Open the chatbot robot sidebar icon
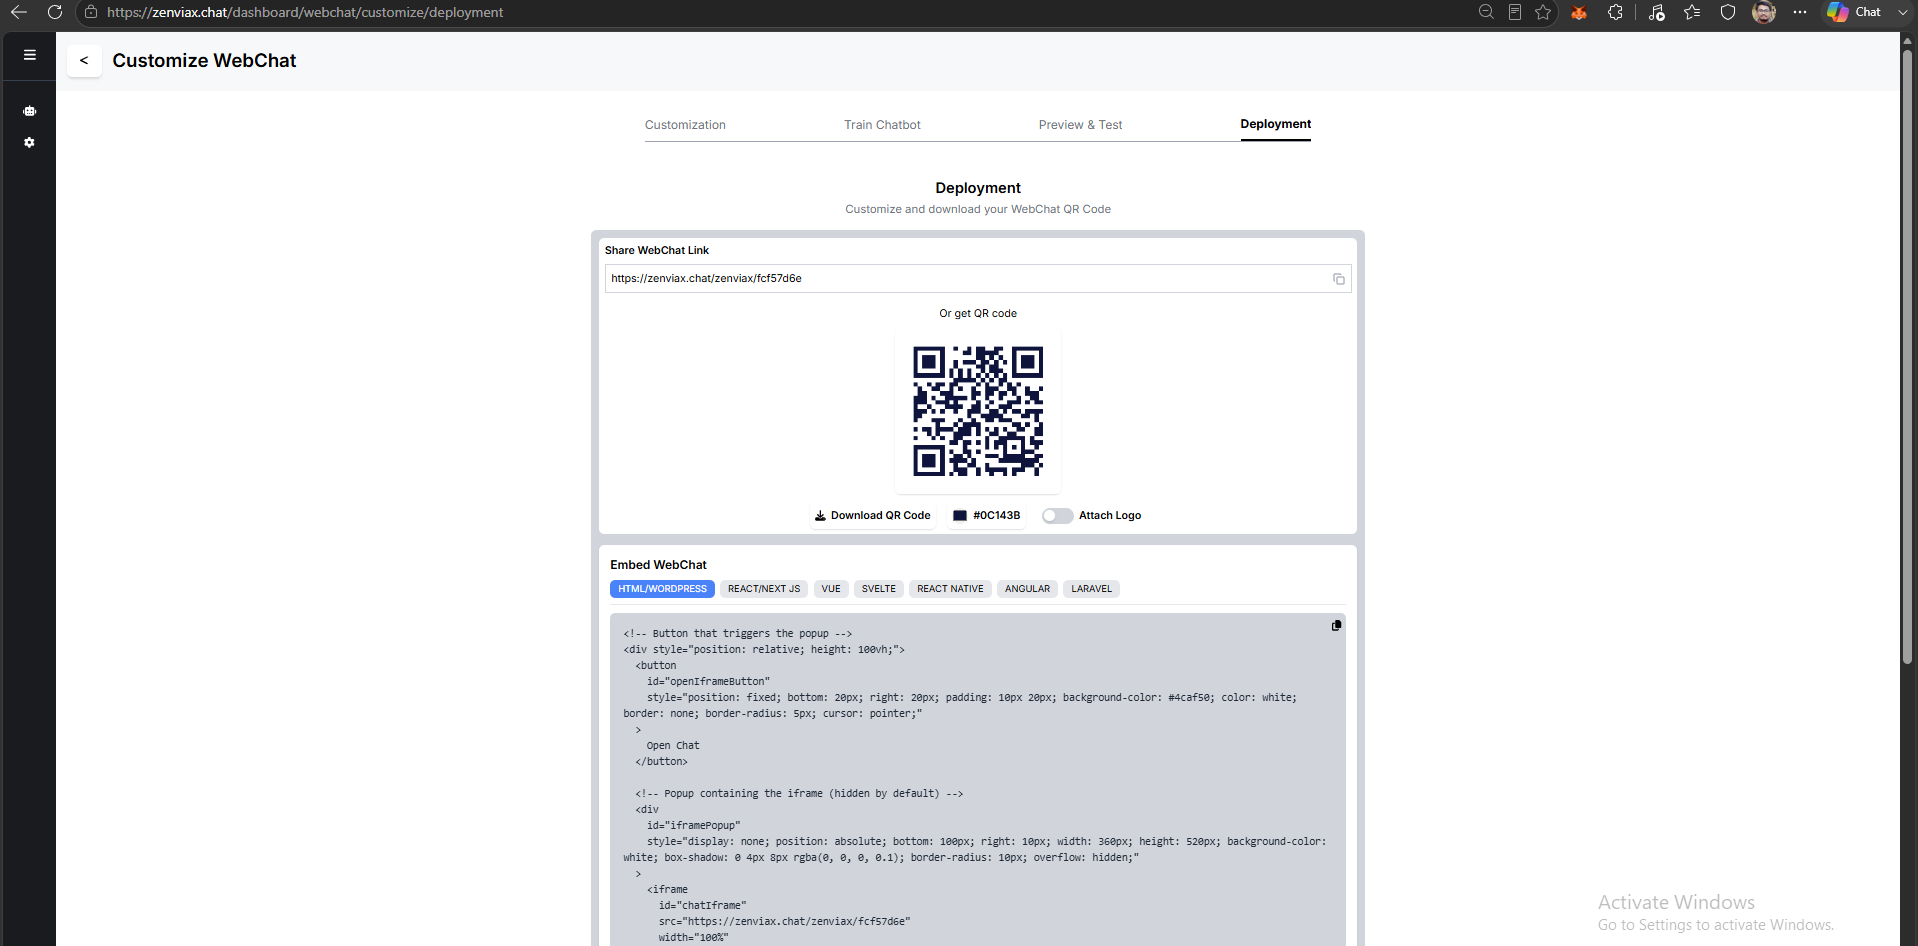This screenshot has width=1918, height=946. click(x=30, y=111)
